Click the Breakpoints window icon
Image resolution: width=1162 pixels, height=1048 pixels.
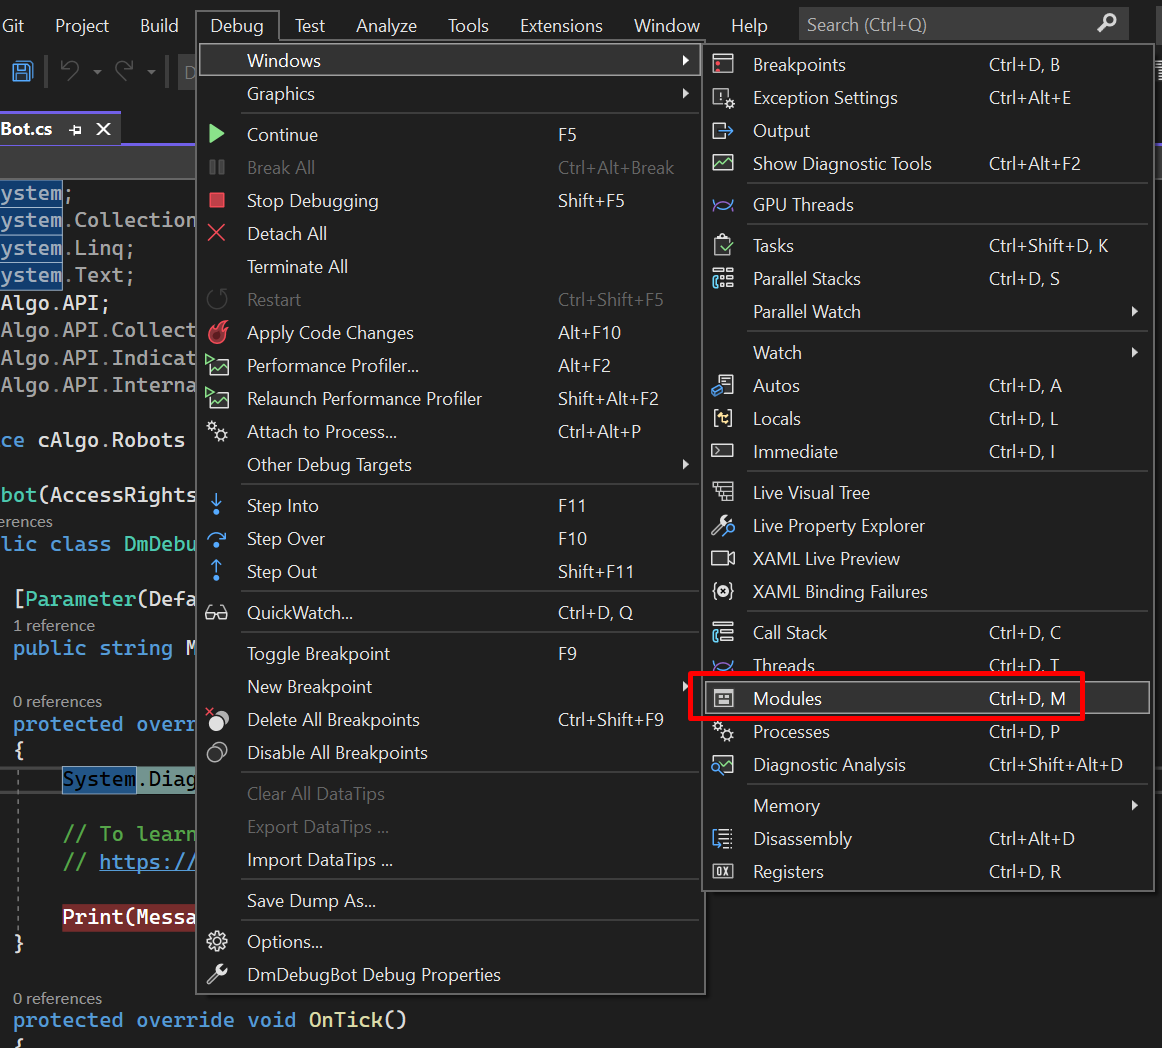coord(723,64)
